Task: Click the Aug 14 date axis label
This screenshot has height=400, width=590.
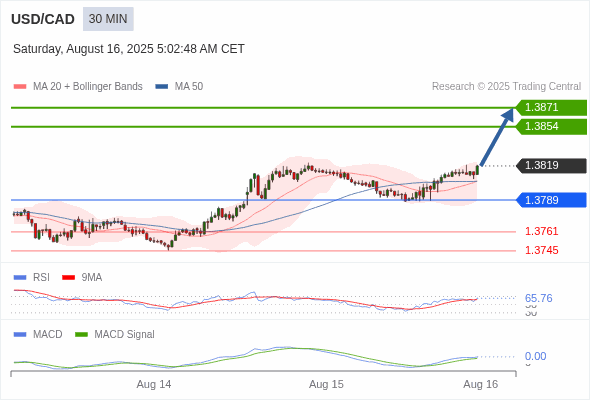Action: tap(154, 384)
